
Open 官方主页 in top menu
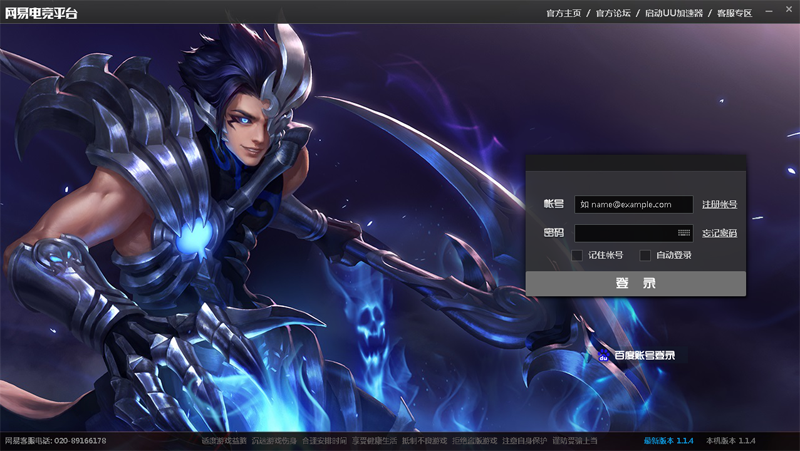pos(563,13)
